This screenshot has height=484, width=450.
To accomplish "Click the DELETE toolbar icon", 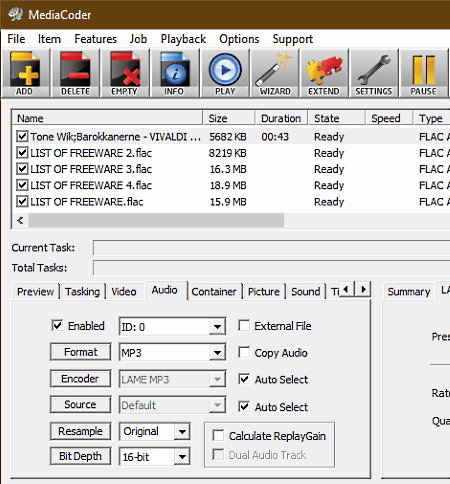I will [x=75, y=73].
